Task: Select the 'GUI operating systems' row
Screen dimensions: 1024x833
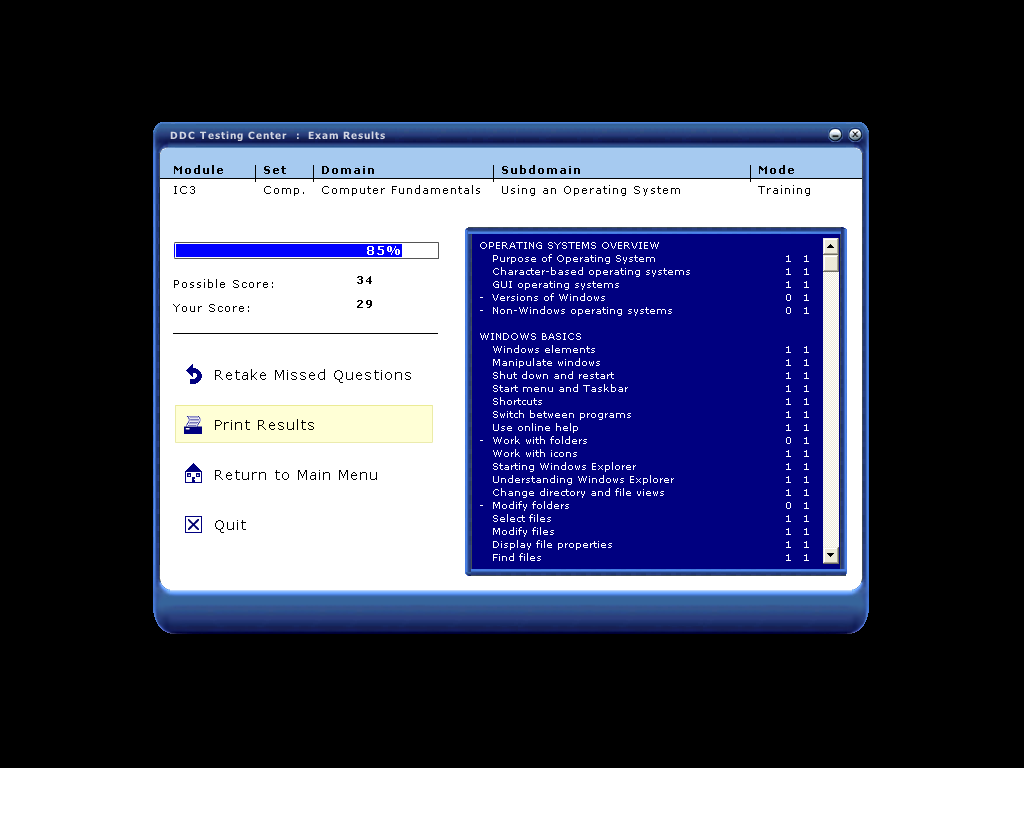Action: point(645,285)
